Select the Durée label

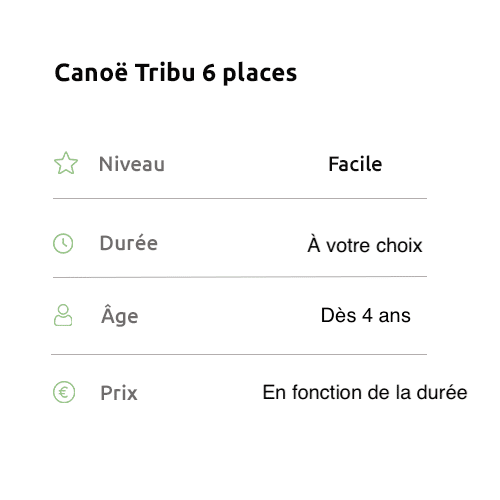click(129, 243)
